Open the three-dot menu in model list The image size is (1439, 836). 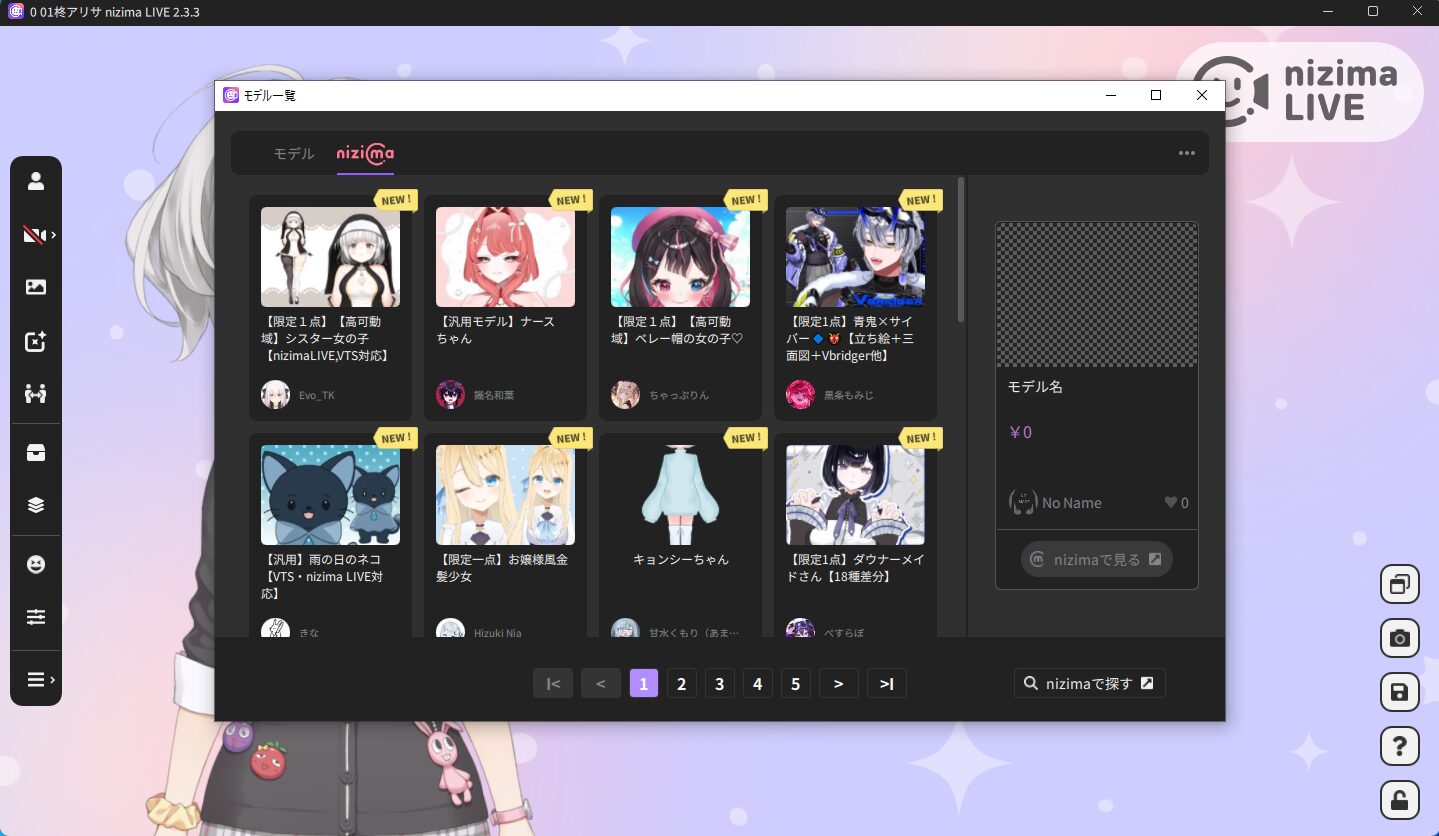coord(1186,152)
